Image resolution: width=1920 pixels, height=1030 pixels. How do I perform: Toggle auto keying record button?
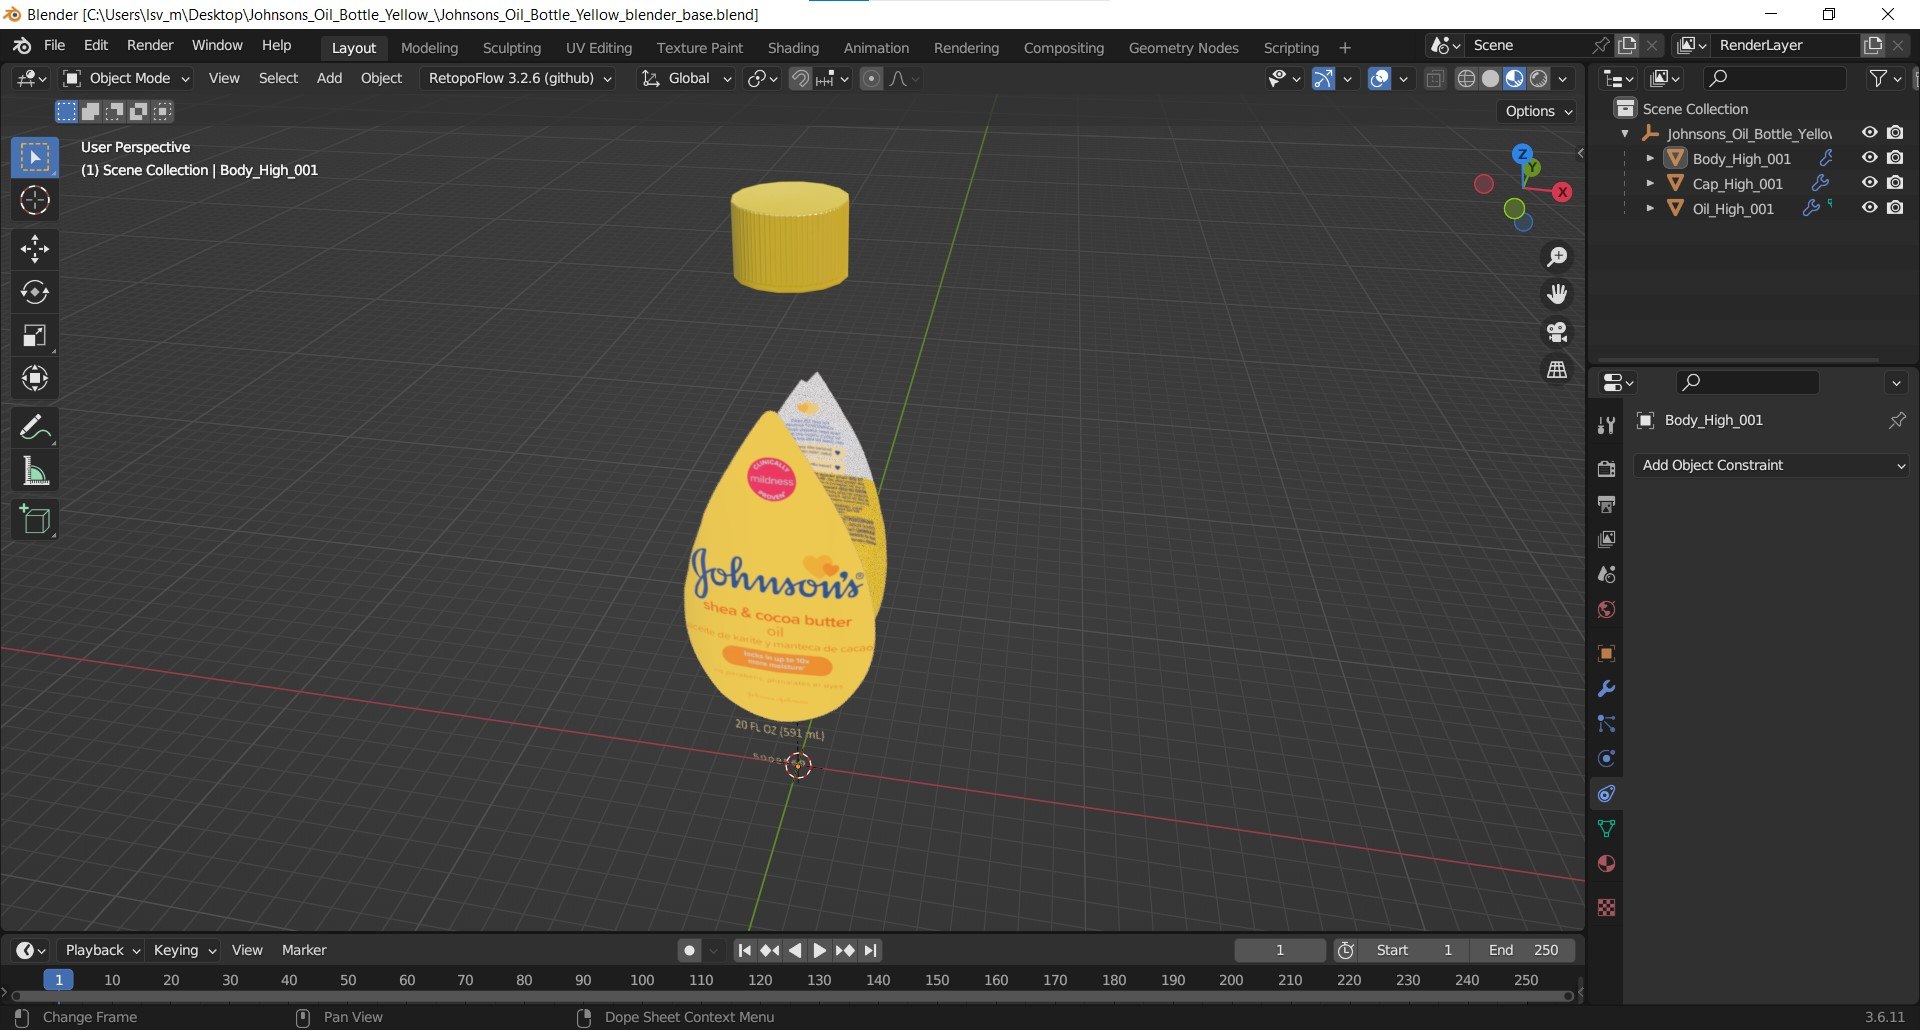point(689,950)
